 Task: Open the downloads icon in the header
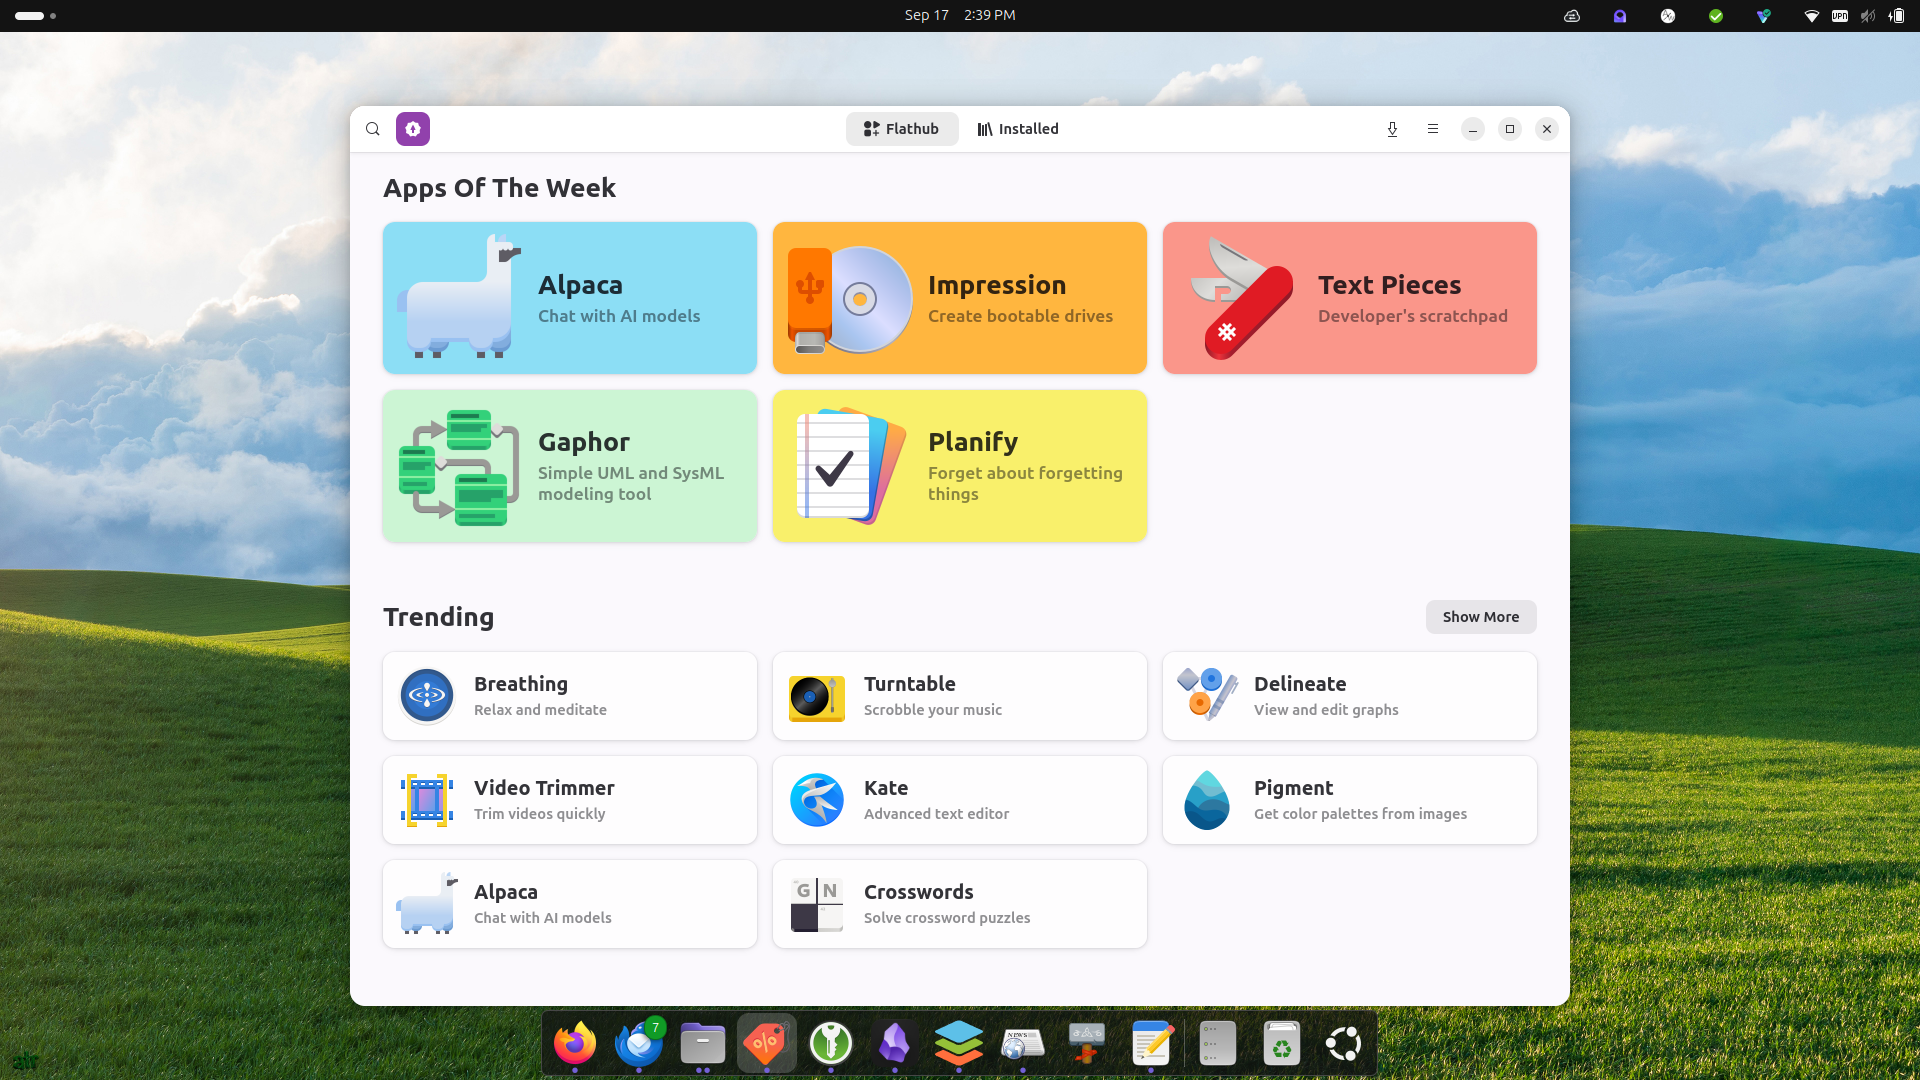pos(1392,129)
